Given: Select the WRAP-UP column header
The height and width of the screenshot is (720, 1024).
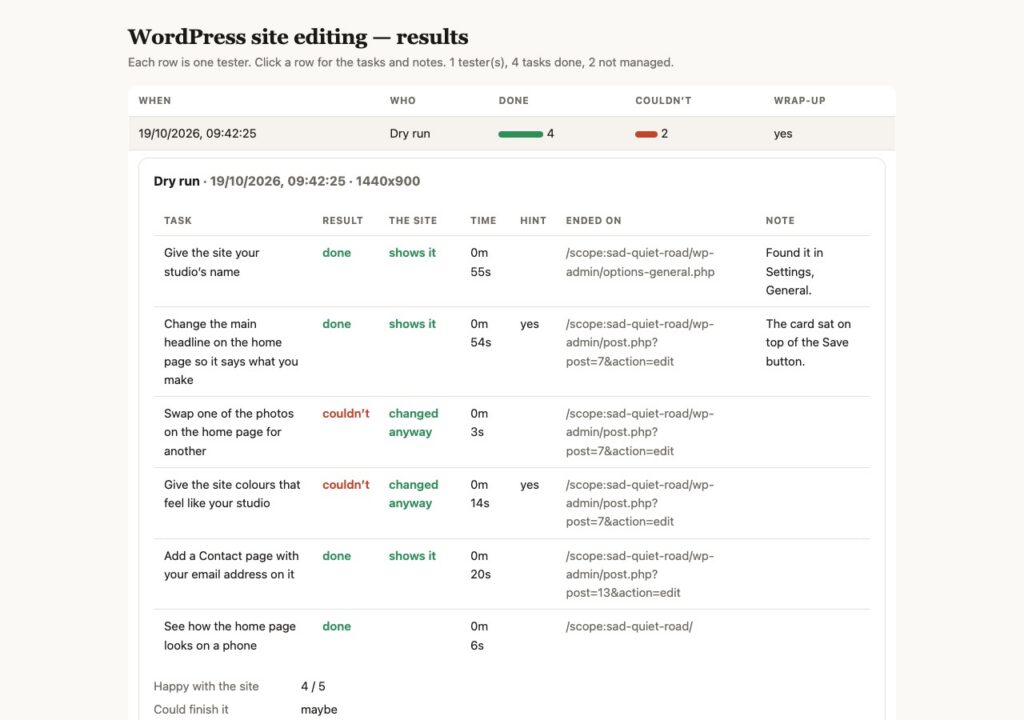Looking at the screenshot, I should [x=799, y=101].
